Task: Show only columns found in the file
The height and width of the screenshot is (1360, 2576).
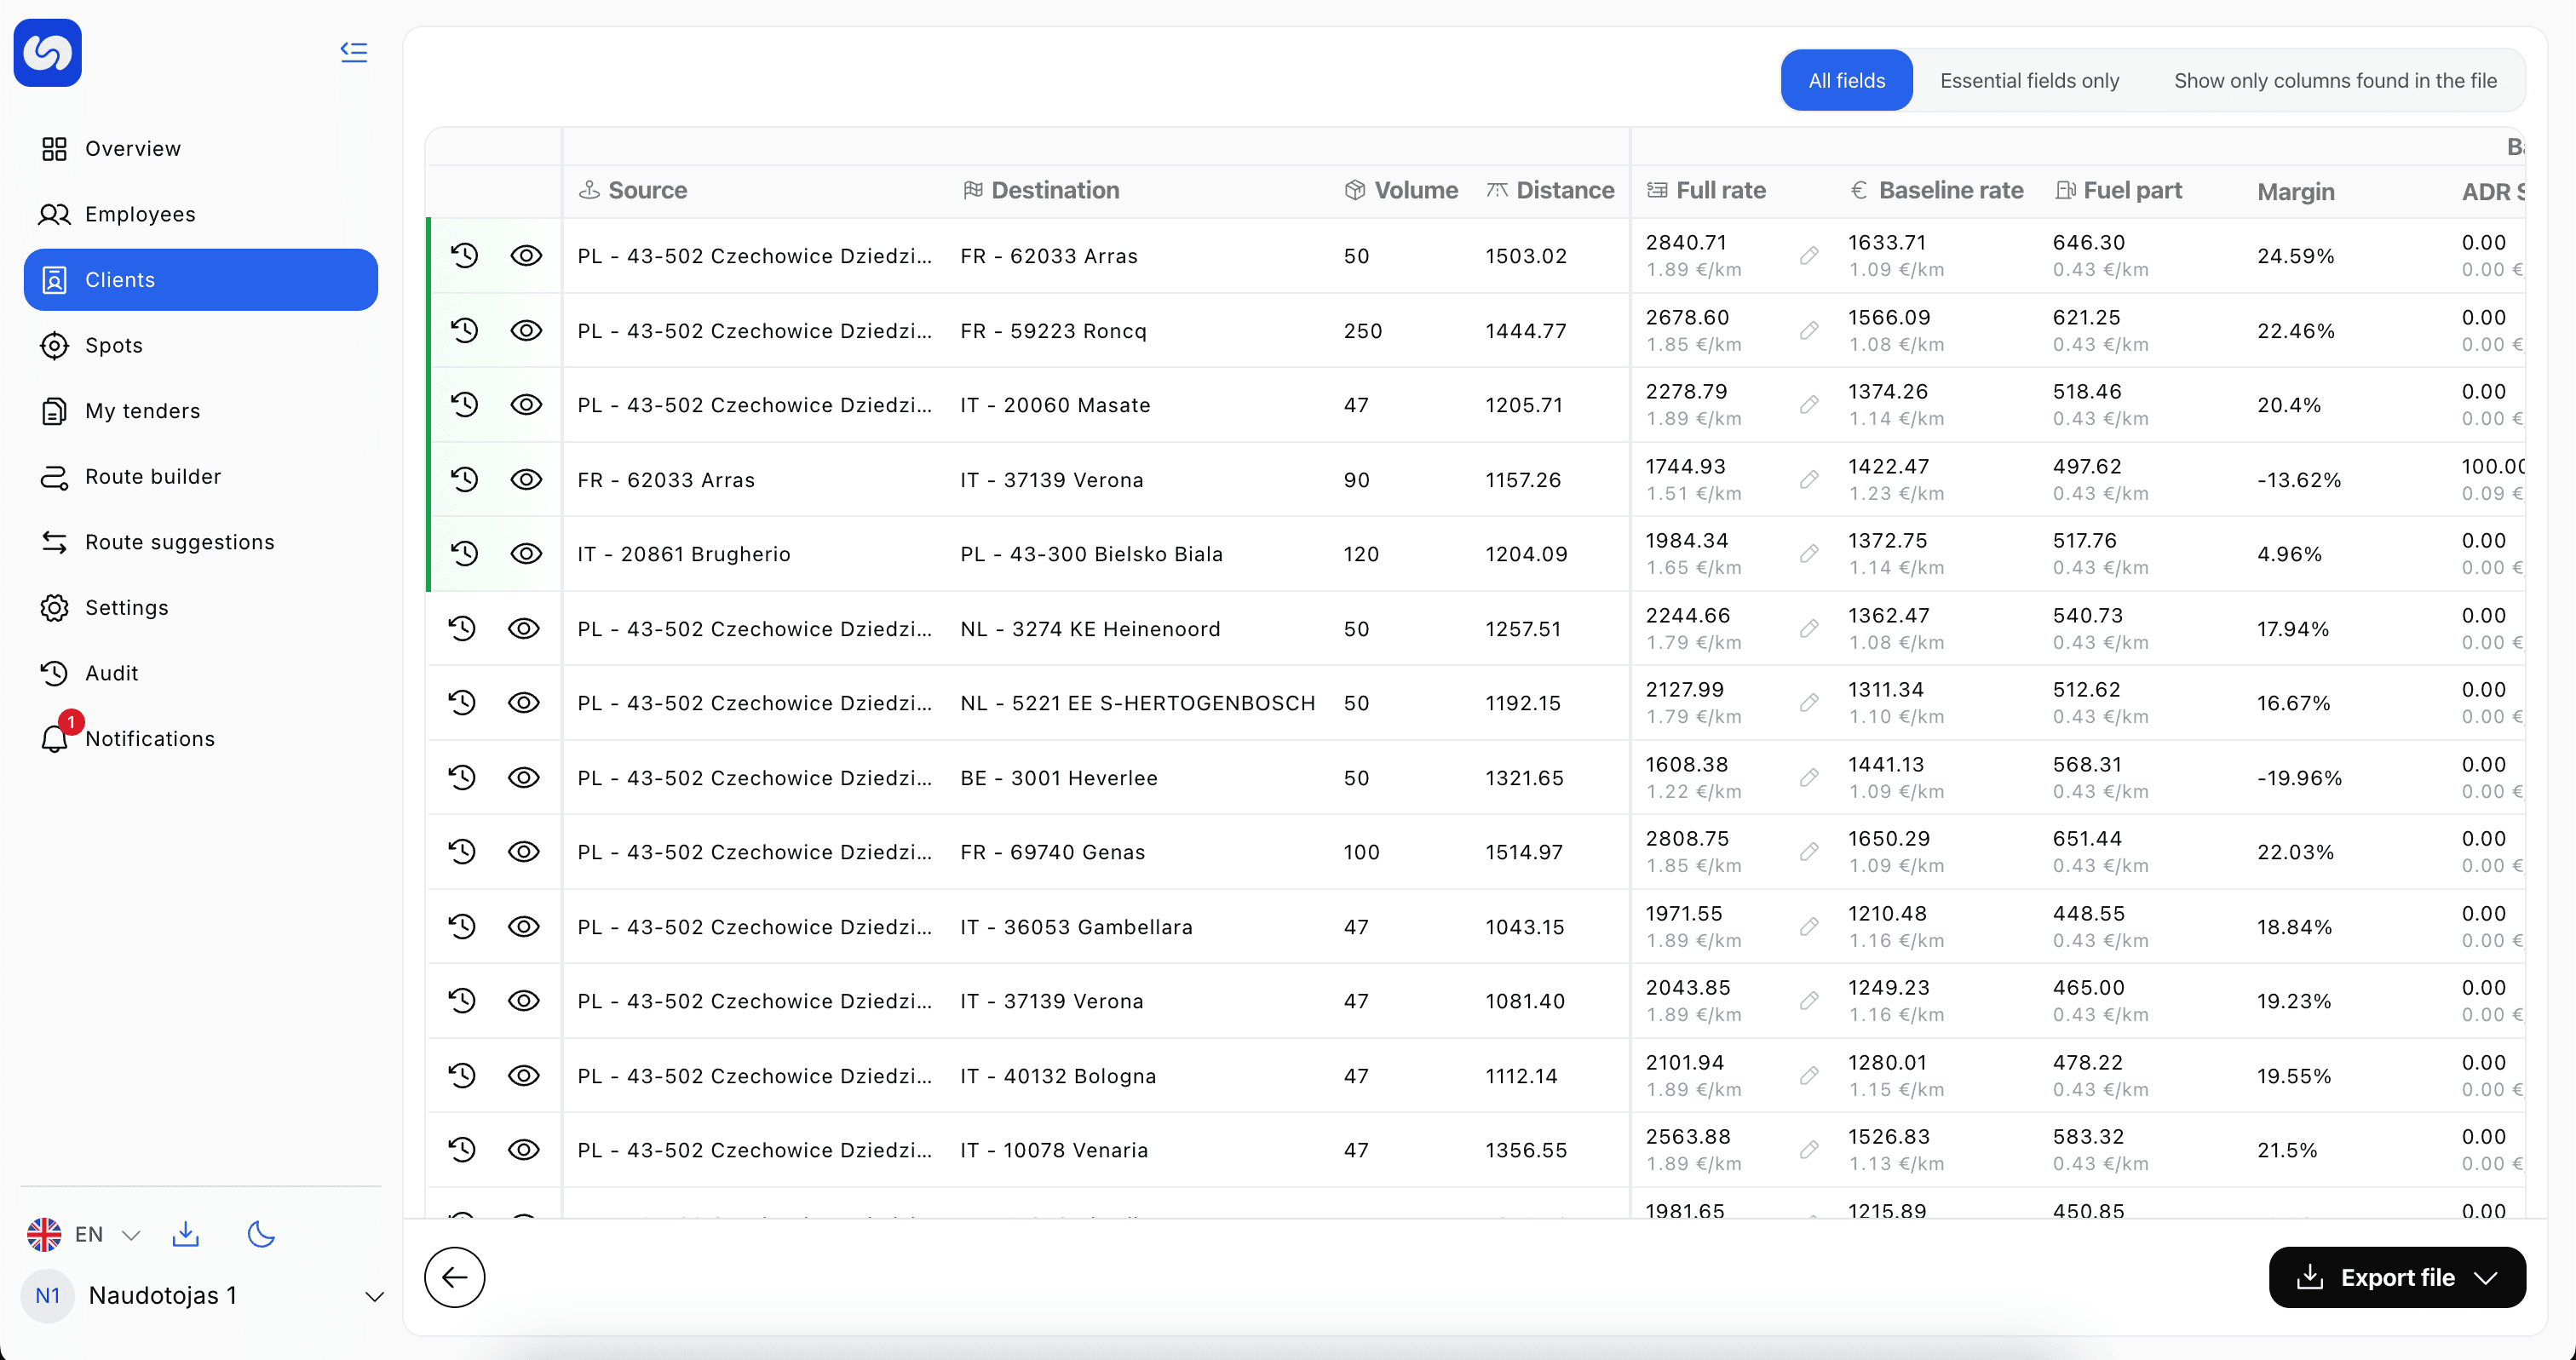Action: [x=2335, y=80]
